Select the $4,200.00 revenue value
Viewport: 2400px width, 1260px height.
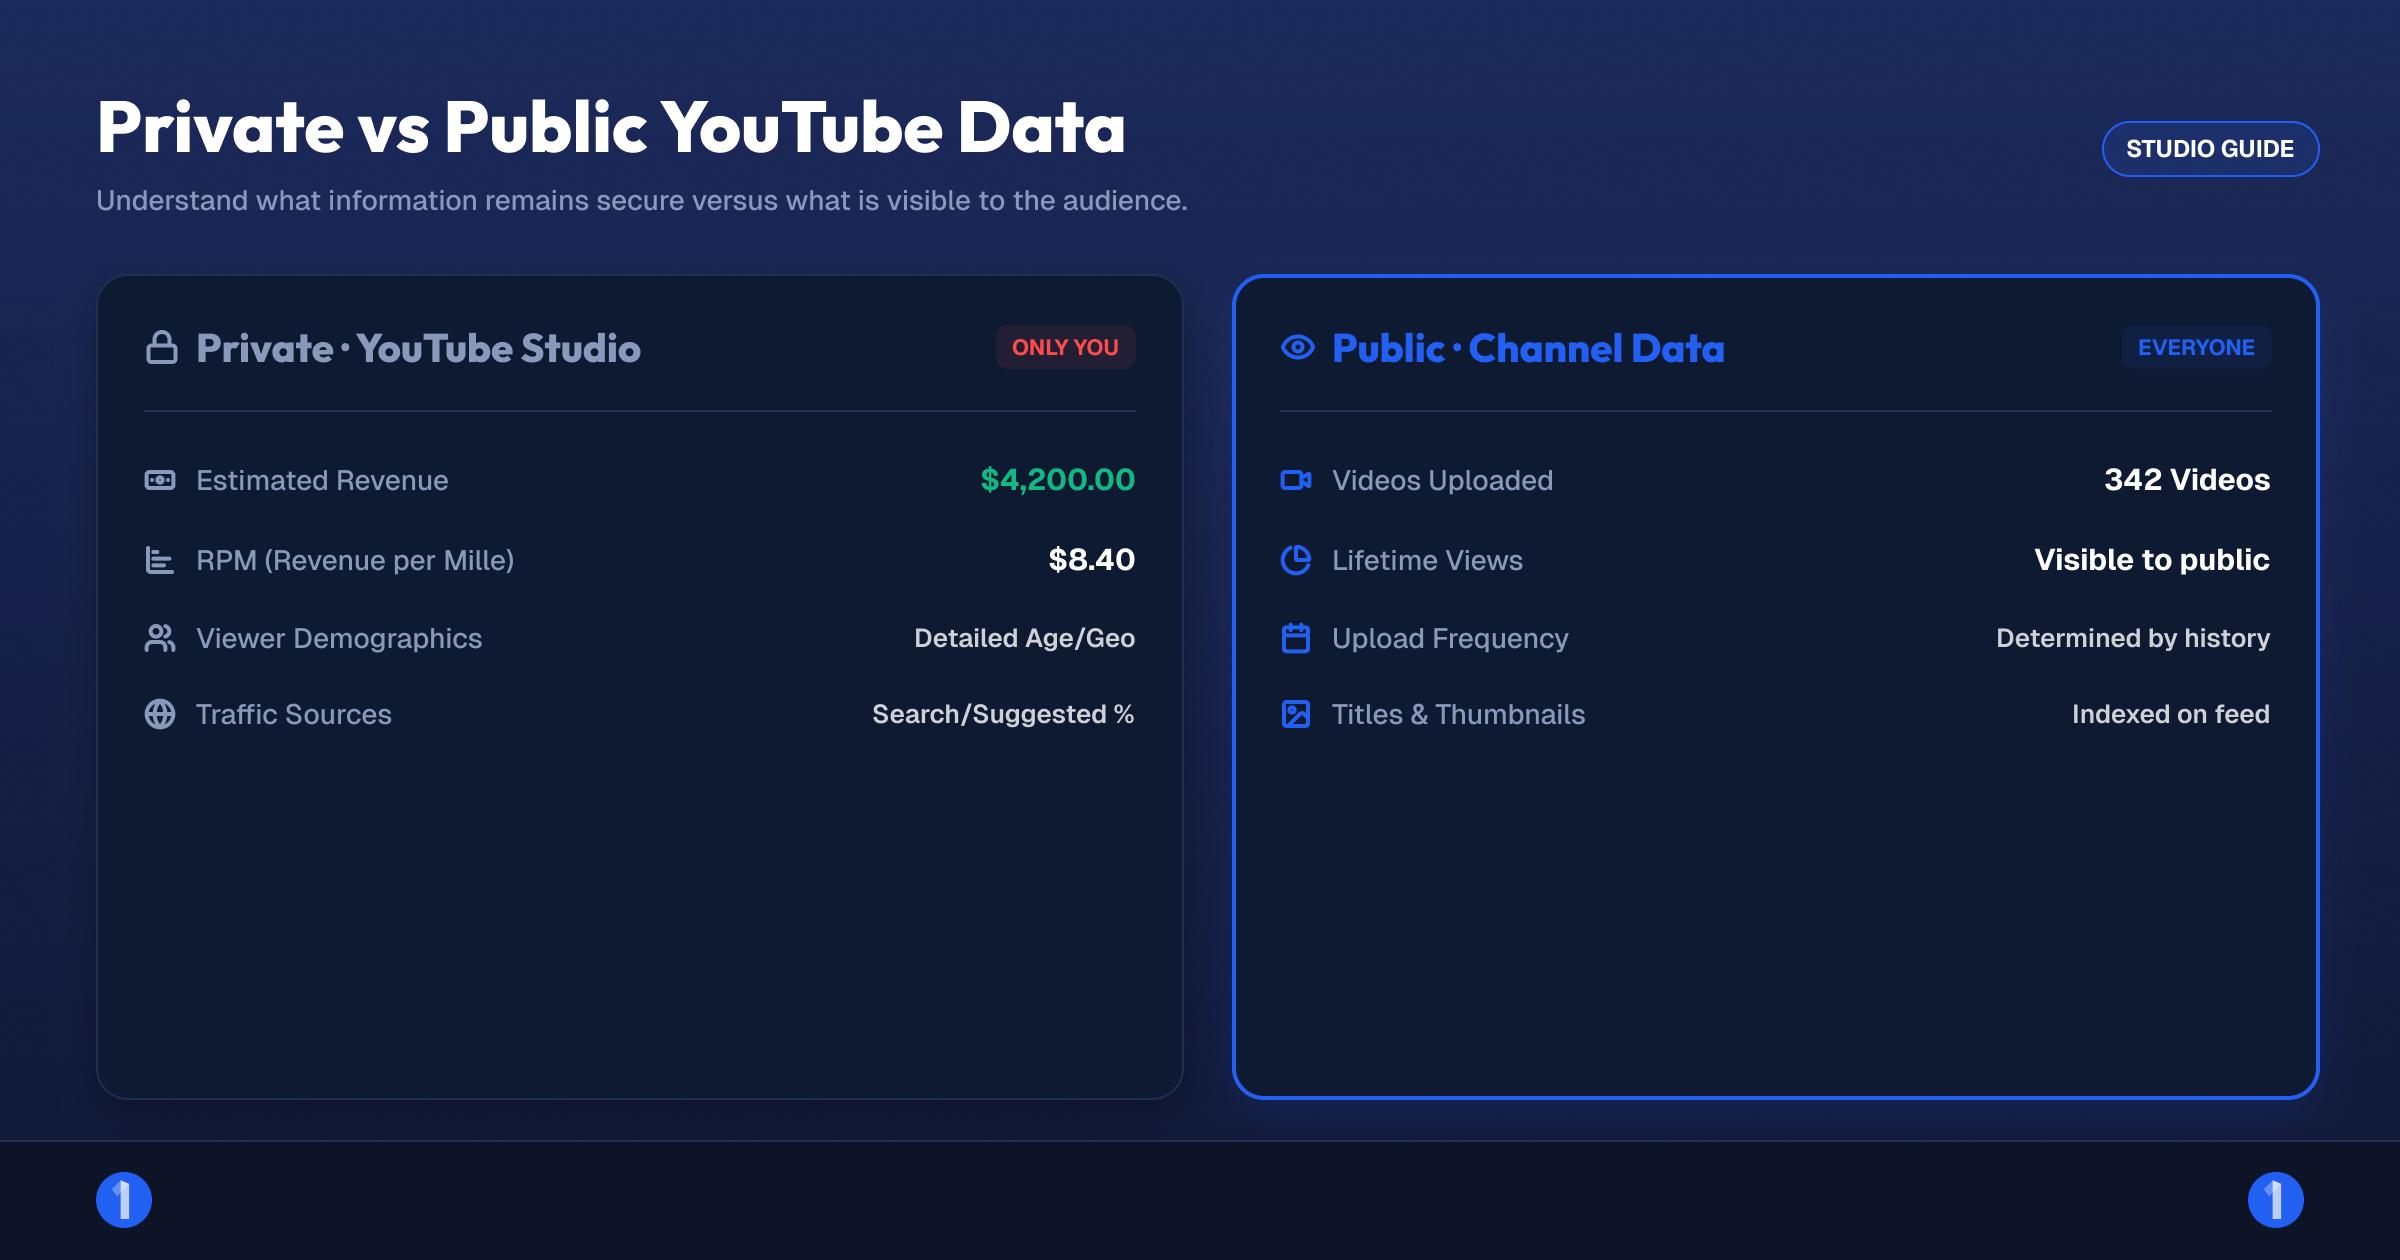[1057, 480]
